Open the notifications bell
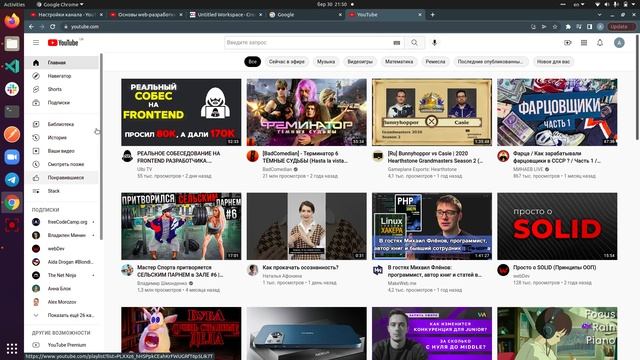The width and height of the screenshot is (640, 360). pyautogui.click(x=600, y=42)
